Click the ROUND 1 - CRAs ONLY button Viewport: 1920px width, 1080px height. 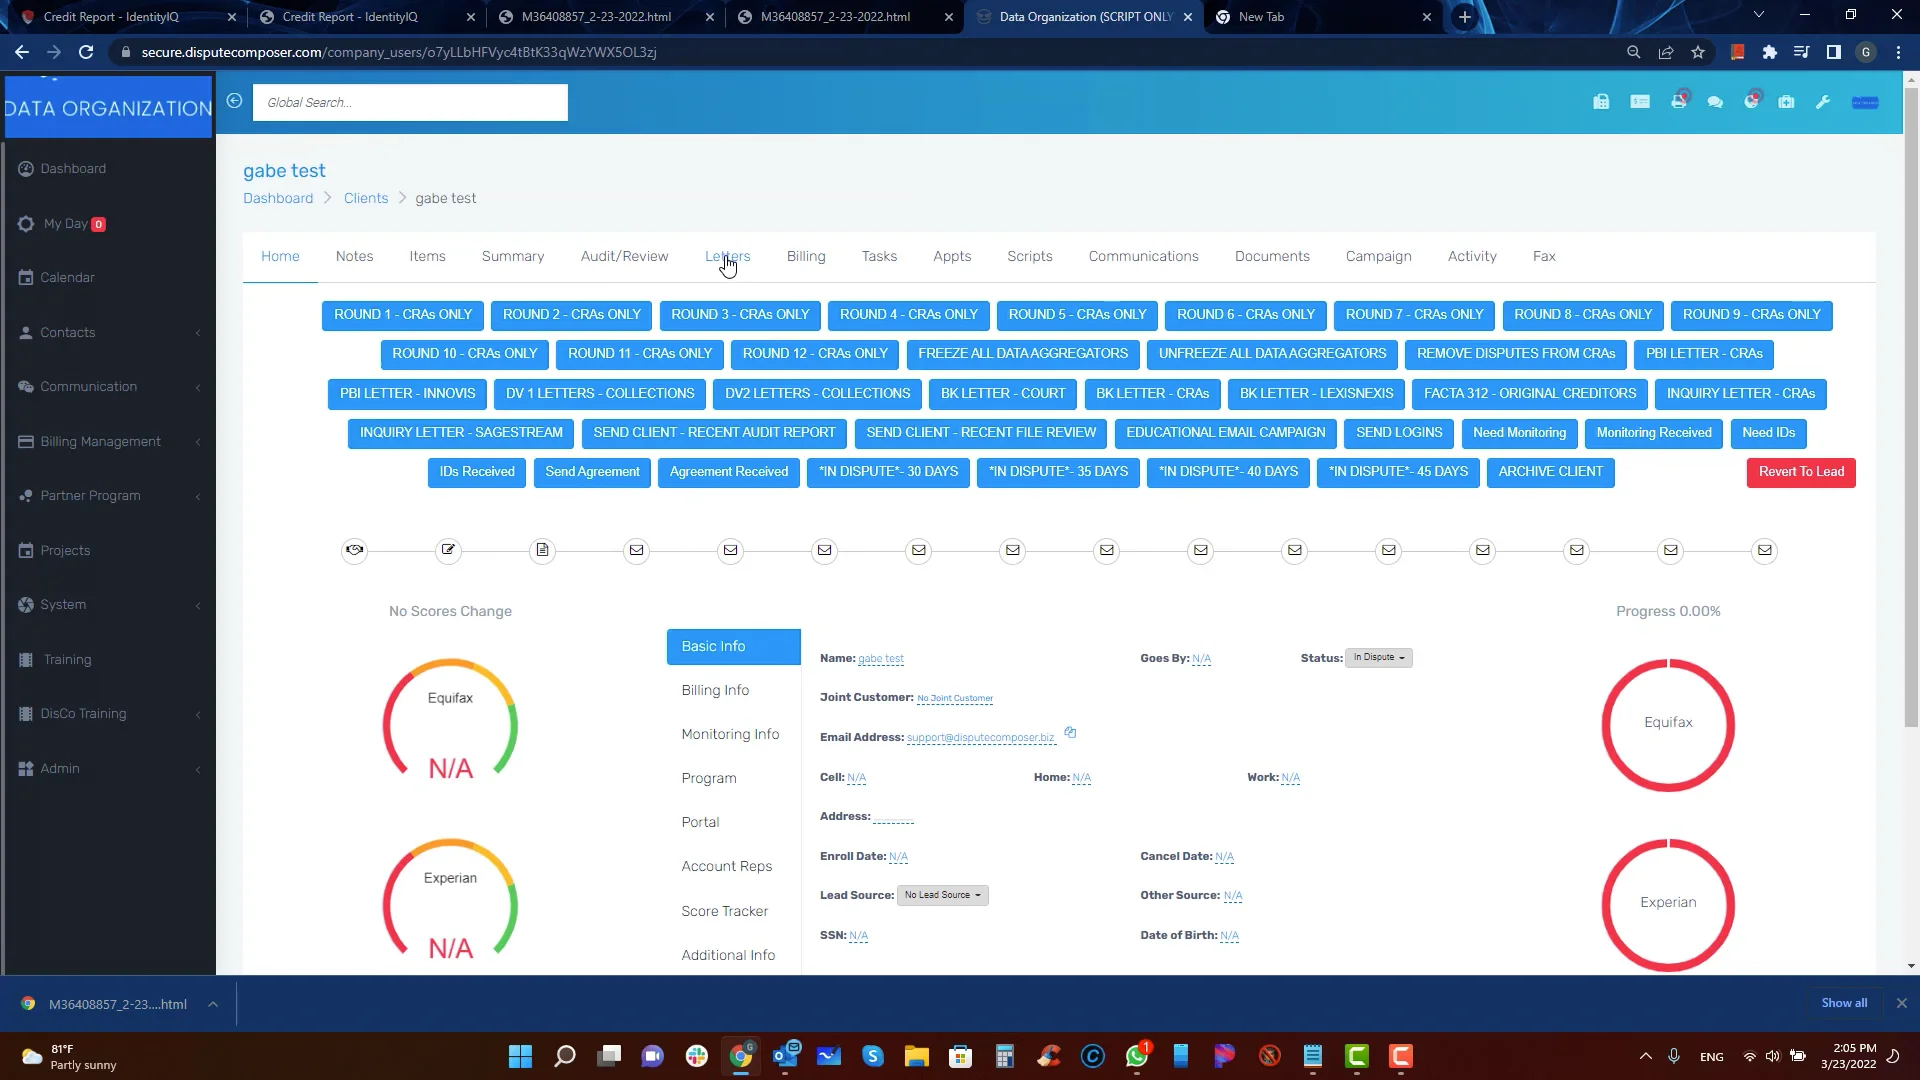click(x=403, y=315)
